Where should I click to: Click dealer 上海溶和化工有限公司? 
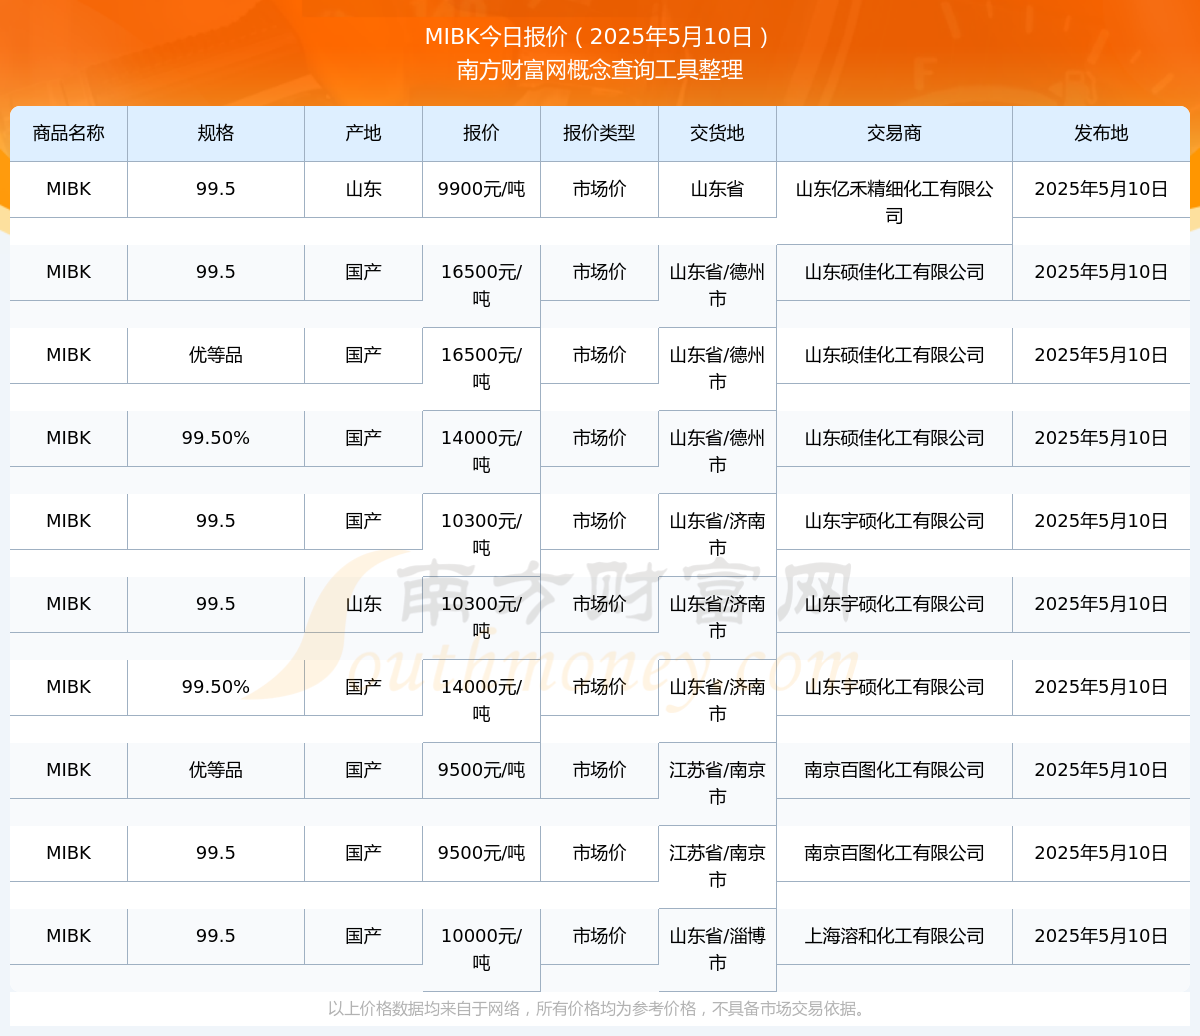(895, 936)
